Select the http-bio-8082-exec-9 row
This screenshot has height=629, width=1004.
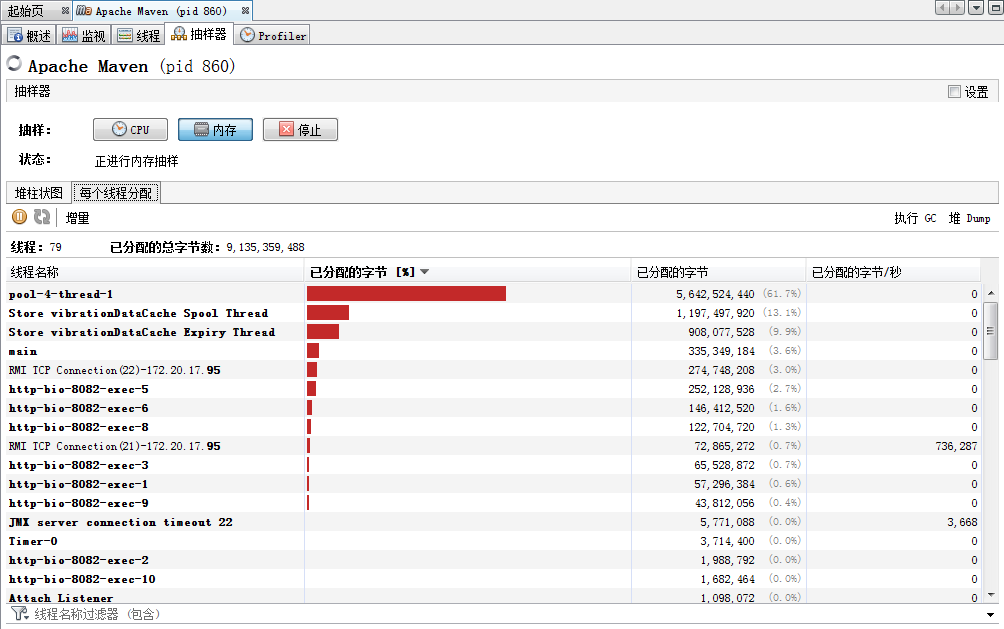coord(494,503)
